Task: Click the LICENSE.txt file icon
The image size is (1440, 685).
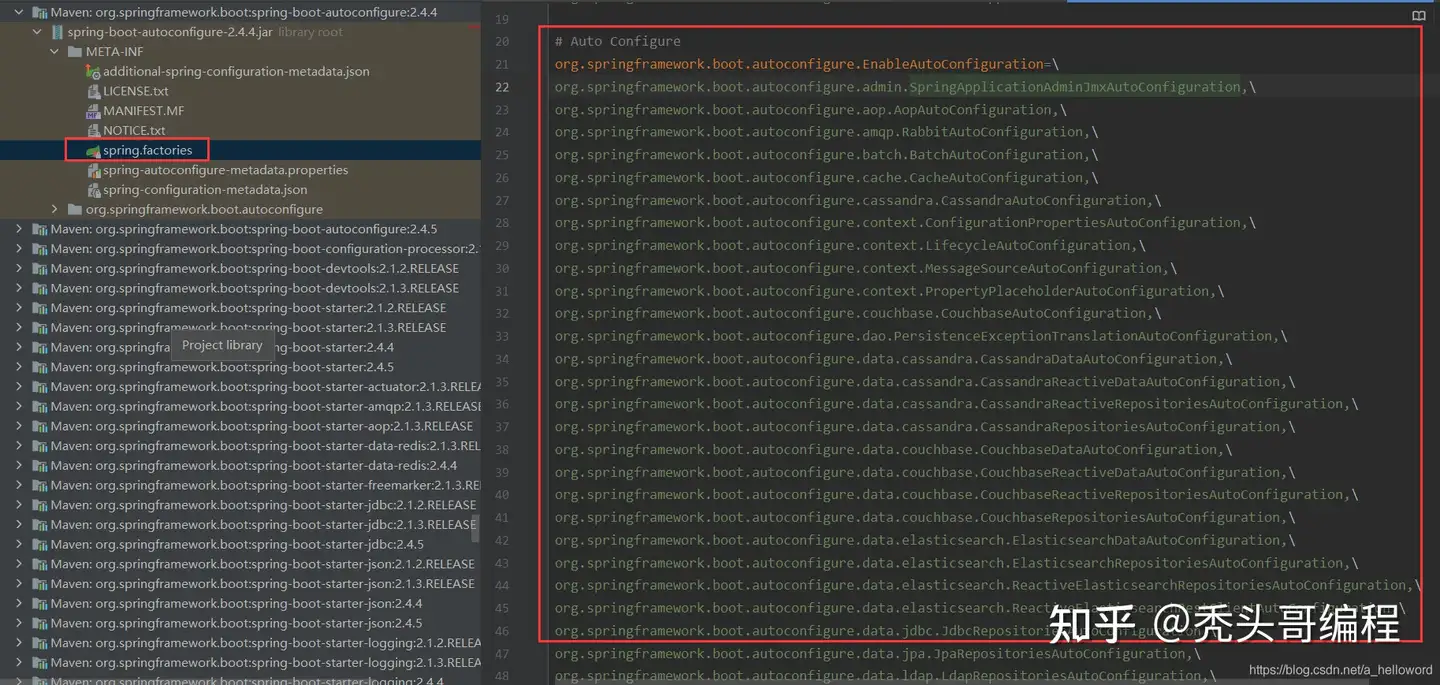Action: tap(93, 91)
